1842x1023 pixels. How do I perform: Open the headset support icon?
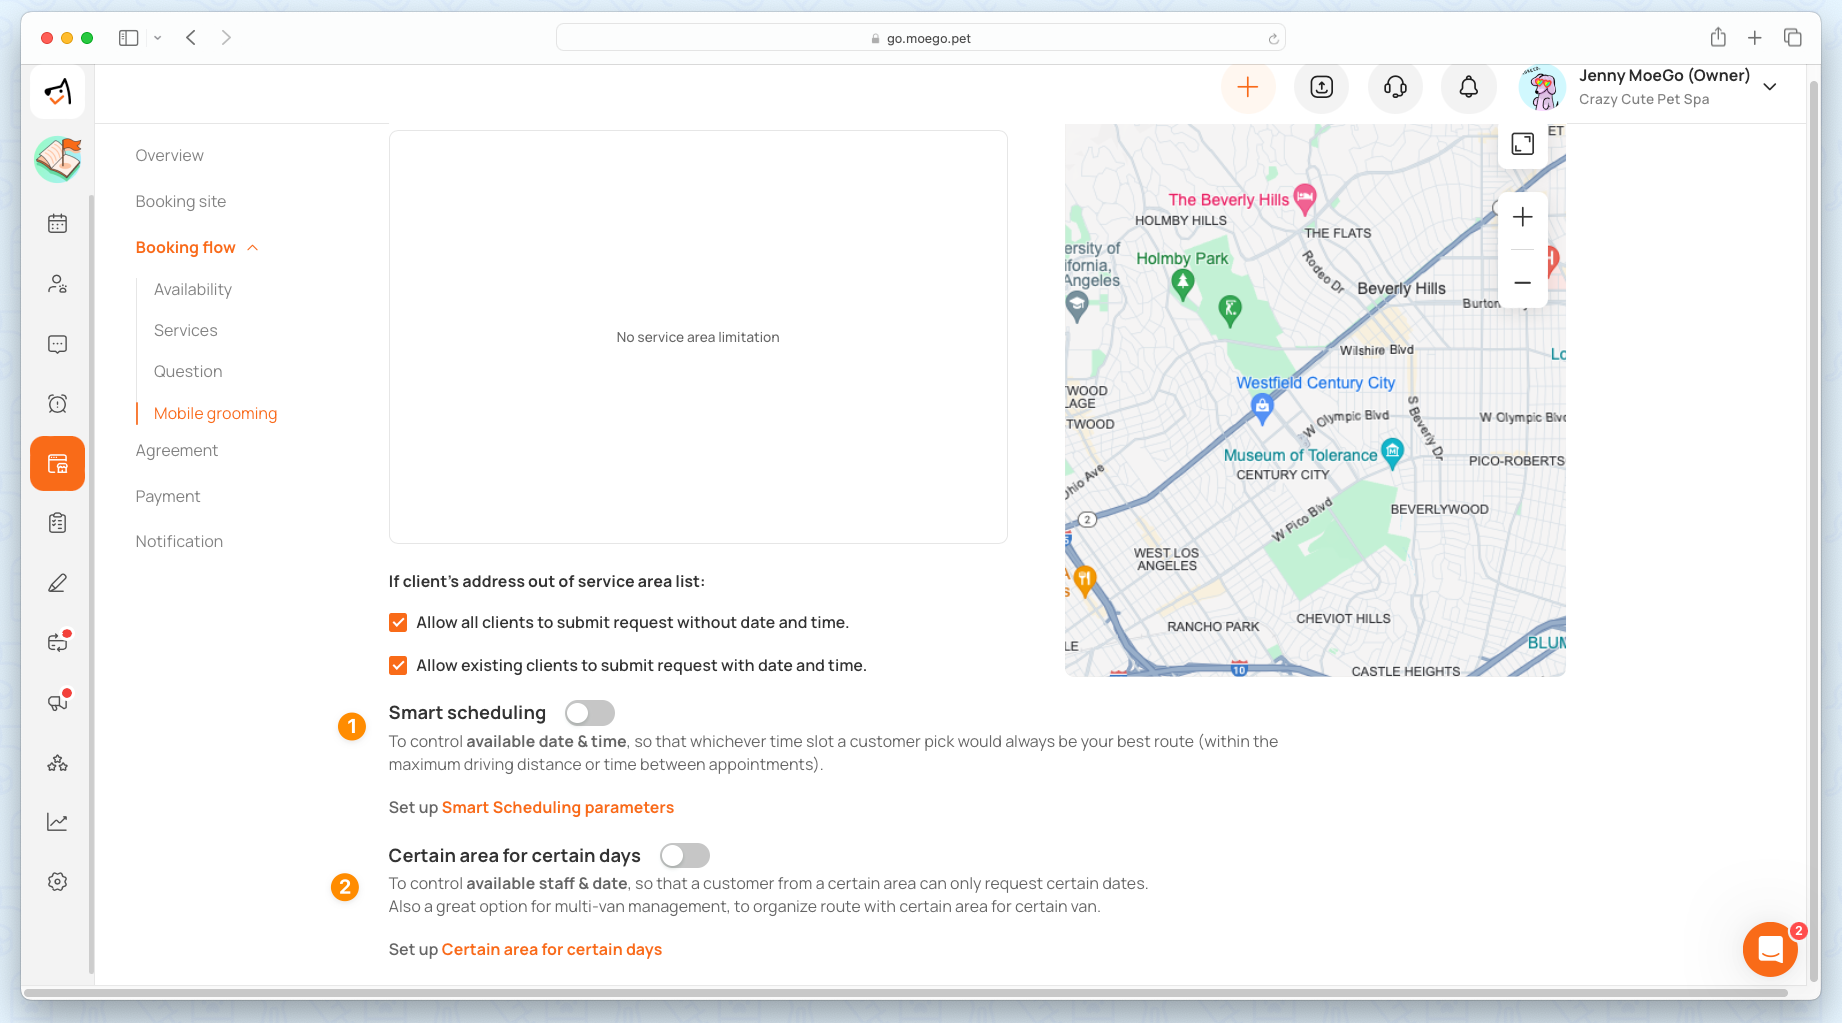(x=1396, y=87)
